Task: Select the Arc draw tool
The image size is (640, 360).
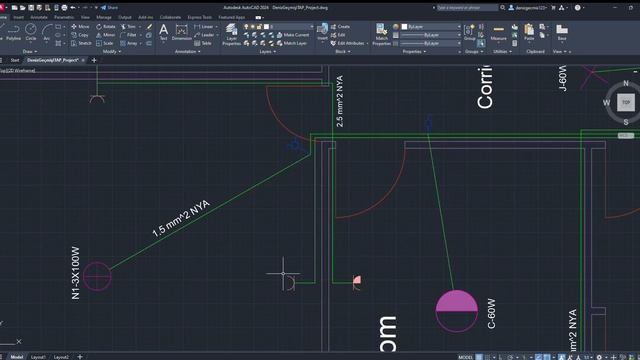Action: point(47,32)
